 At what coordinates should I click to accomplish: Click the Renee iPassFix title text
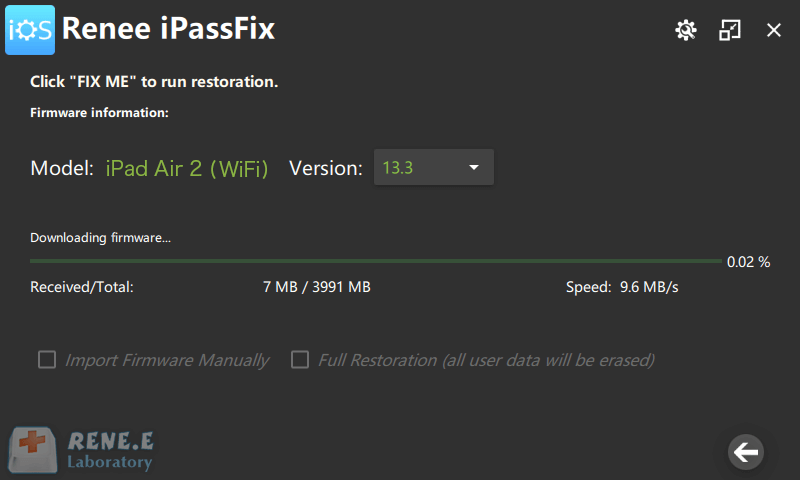(x=168, y=30)
